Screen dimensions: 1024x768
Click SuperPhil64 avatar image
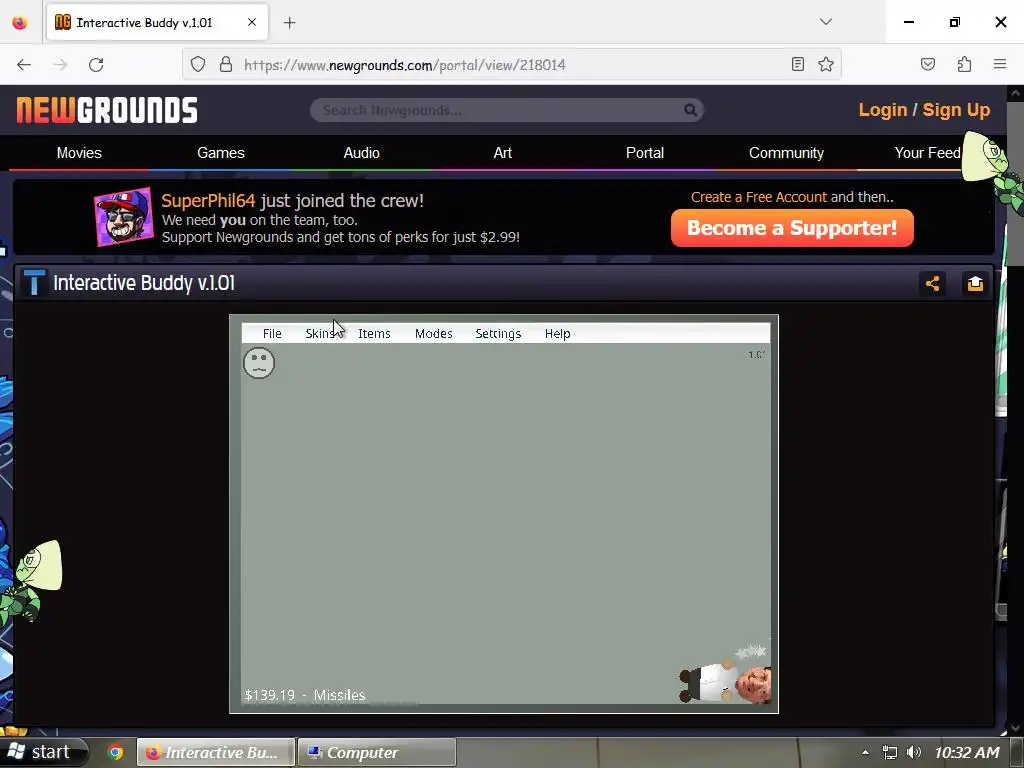pos(123,217)
